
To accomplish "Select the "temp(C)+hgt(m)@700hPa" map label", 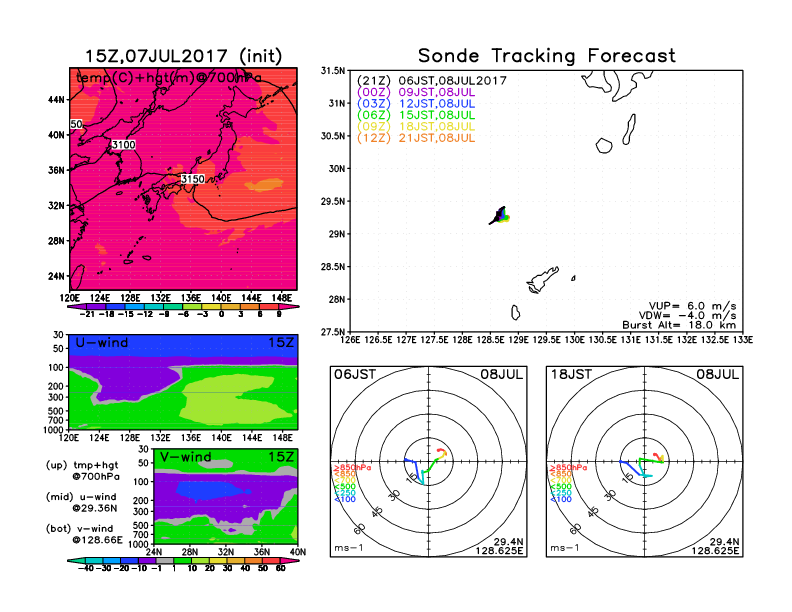I will pos(169,78).
